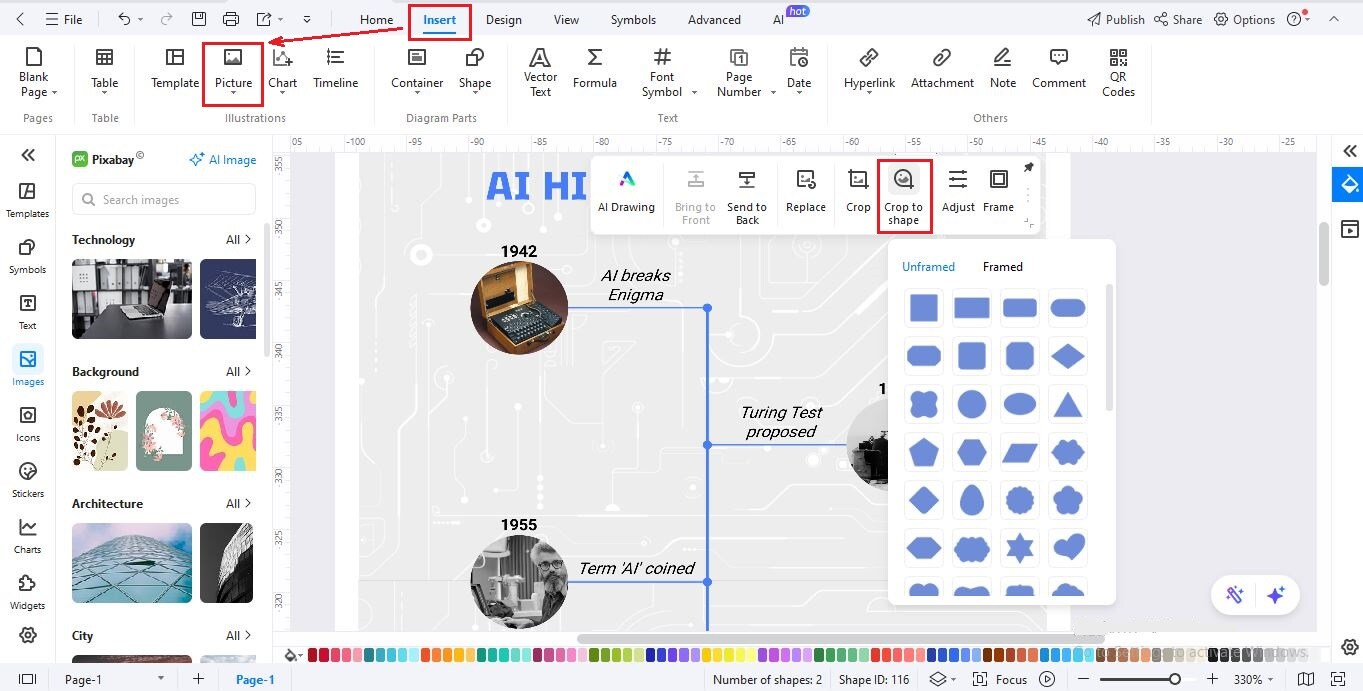Apply a Frame to the picture
Image resolution: width=1363 pixels, height=691 pixels.
[998, 191]
